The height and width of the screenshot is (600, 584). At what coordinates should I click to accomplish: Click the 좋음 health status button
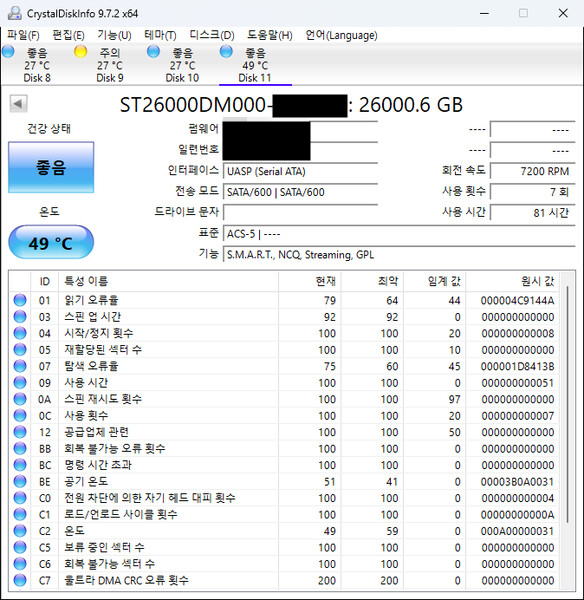coord(51,167)
